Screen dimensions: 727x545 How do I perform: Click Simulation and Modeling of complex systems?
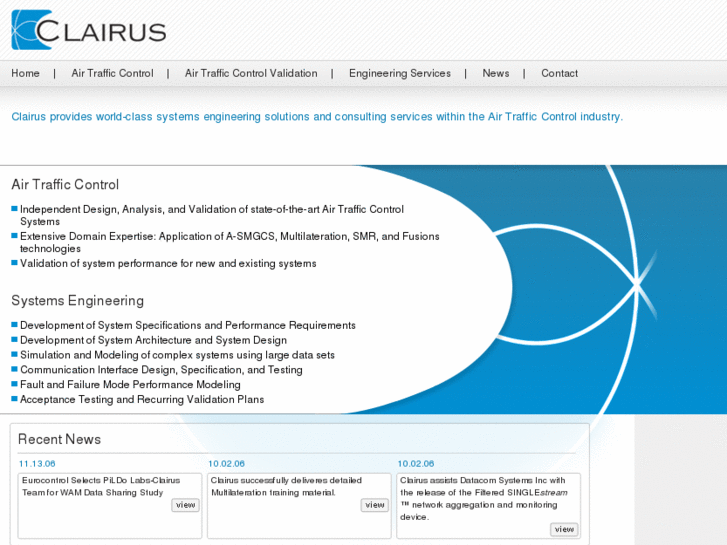click(x=177, y=355)
